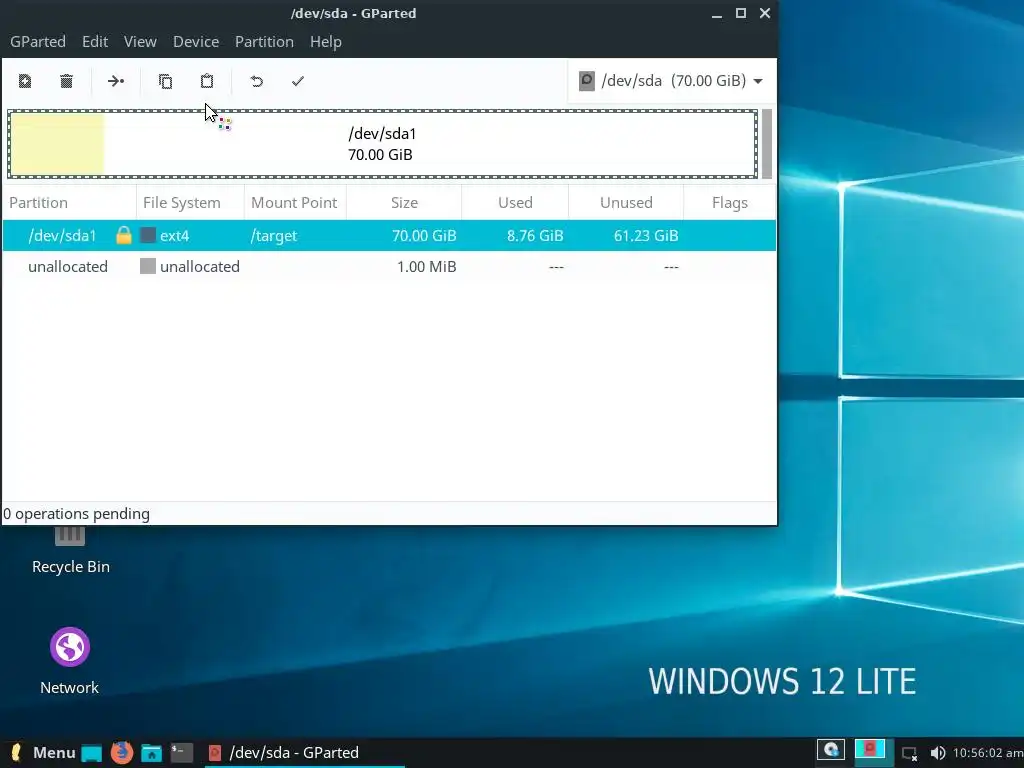
Task: Click the New partition toolbar icon
Action: click(x=25, y=81)
